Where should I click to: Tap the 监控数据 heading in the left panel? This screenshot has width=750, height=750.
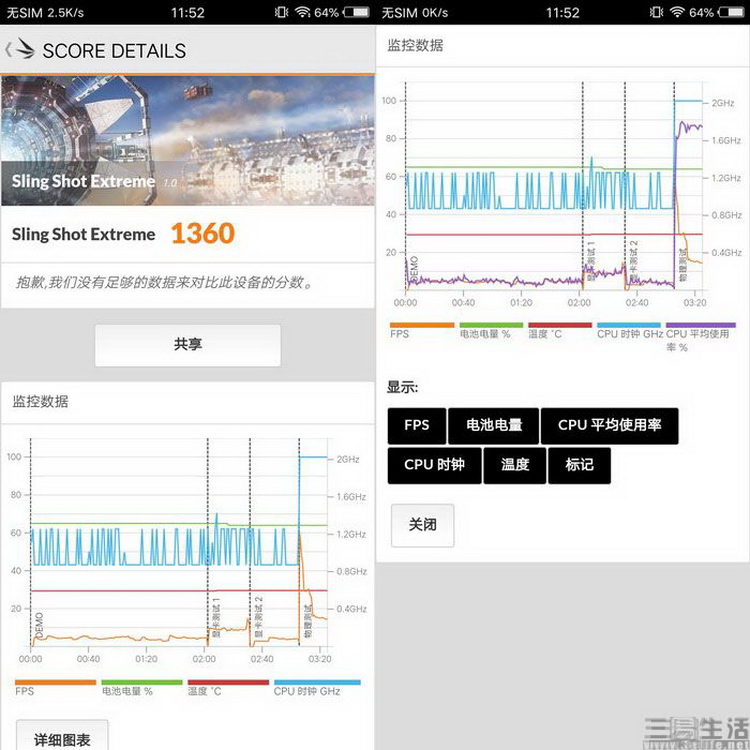(40, 401)
